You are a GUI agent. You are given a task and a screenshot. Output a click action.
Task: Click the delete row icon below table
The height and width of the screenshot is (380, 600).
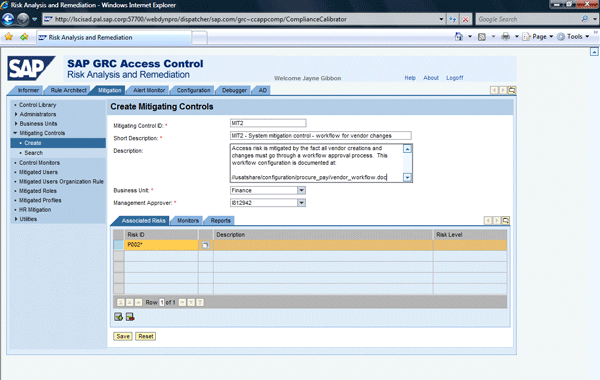[130, 317]
